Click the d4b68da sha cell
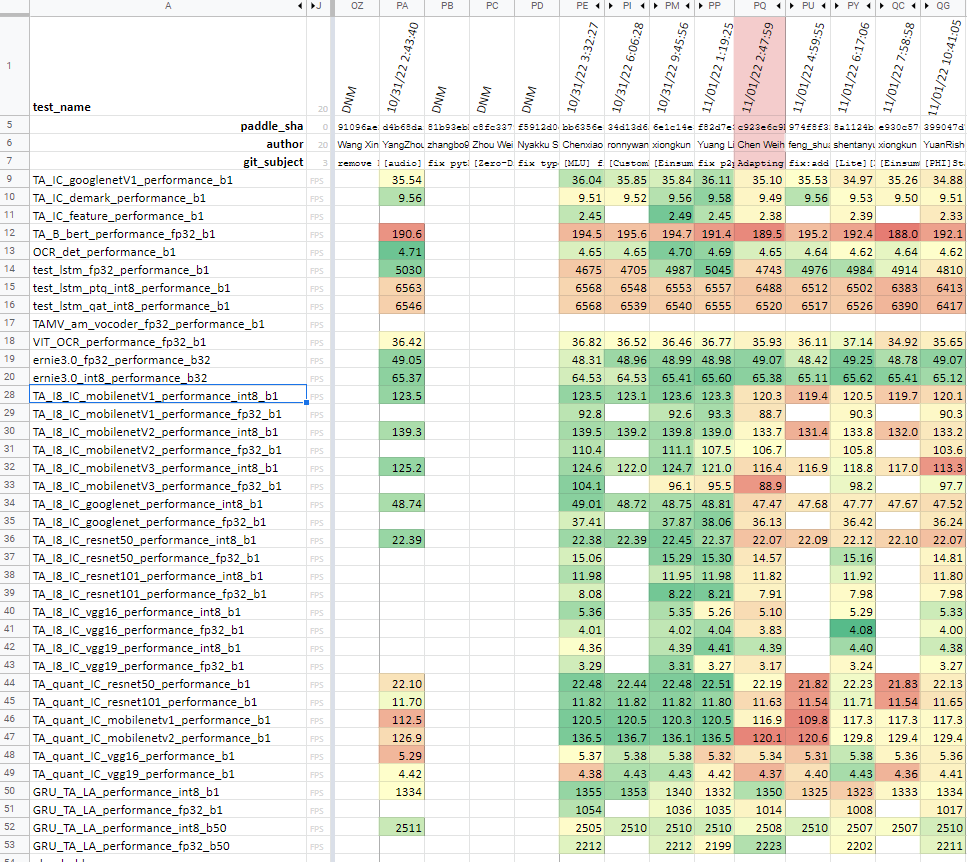The image size is (967, 862). point(402,126)
